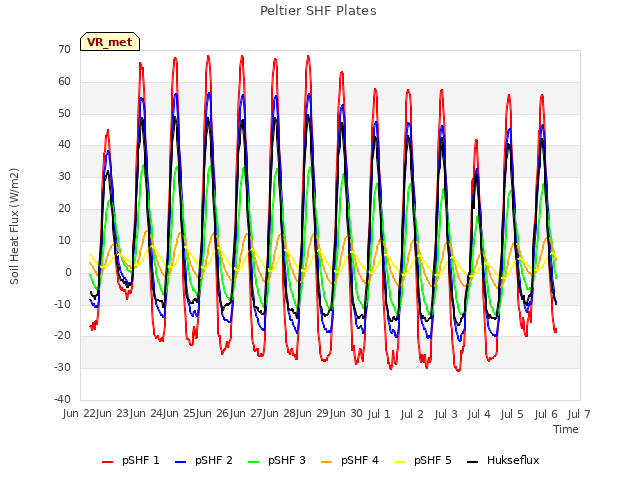This screenshot has width=640, height=480.
Task: Click the VR_met annotation label
Action: [110, 42]
